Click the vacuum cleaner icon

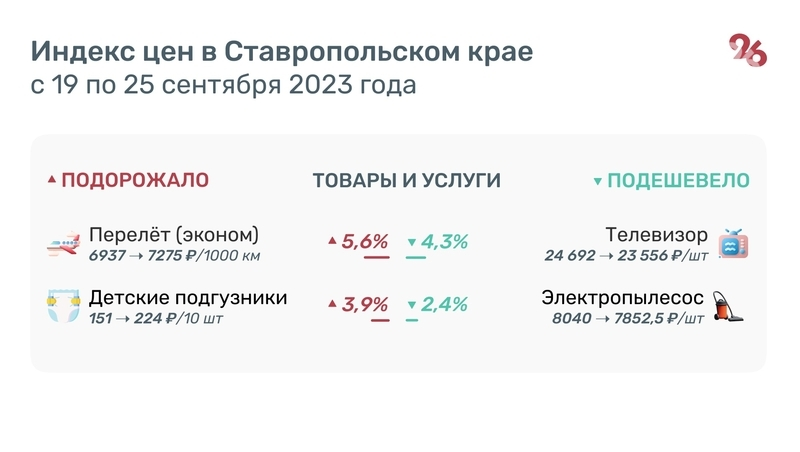click(x=736, y=305)
